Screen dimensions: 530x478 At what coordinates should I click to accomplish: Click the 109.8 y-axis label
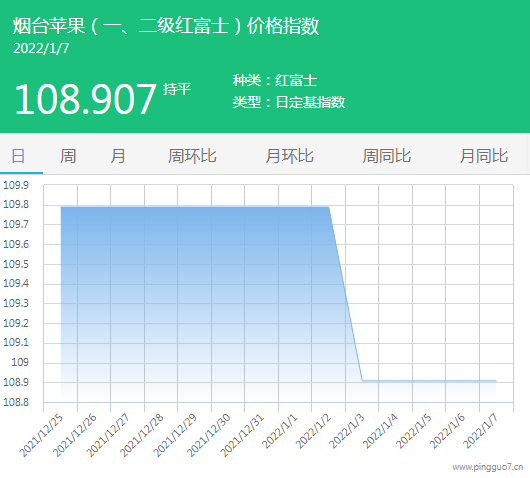[x=16, y=205]
